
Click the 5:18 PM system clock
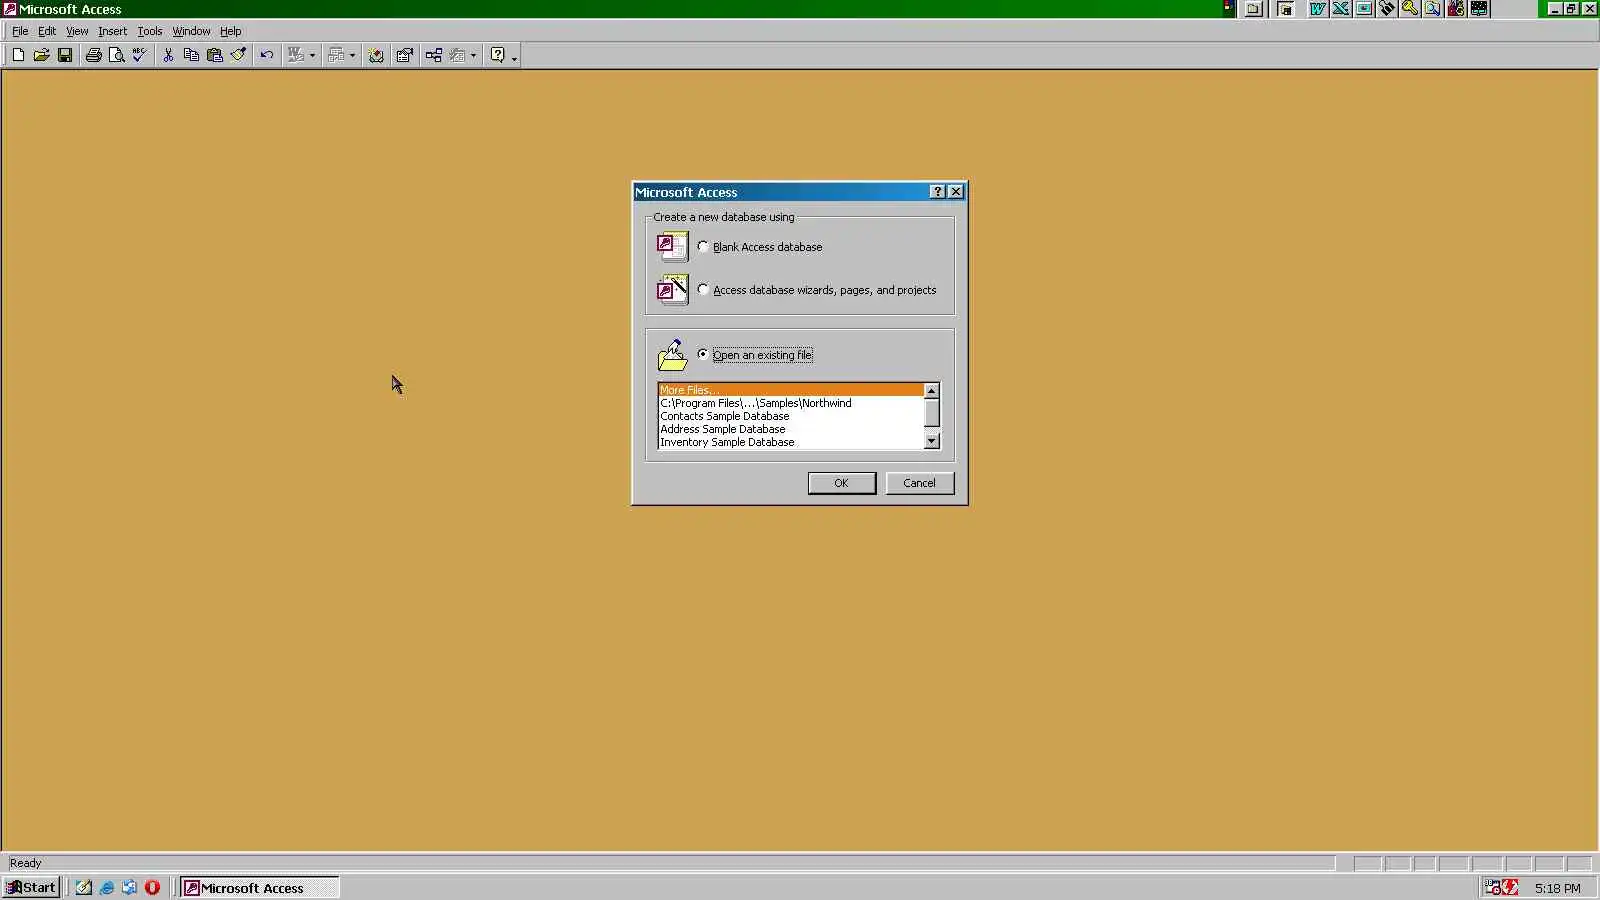(1557, 888)
